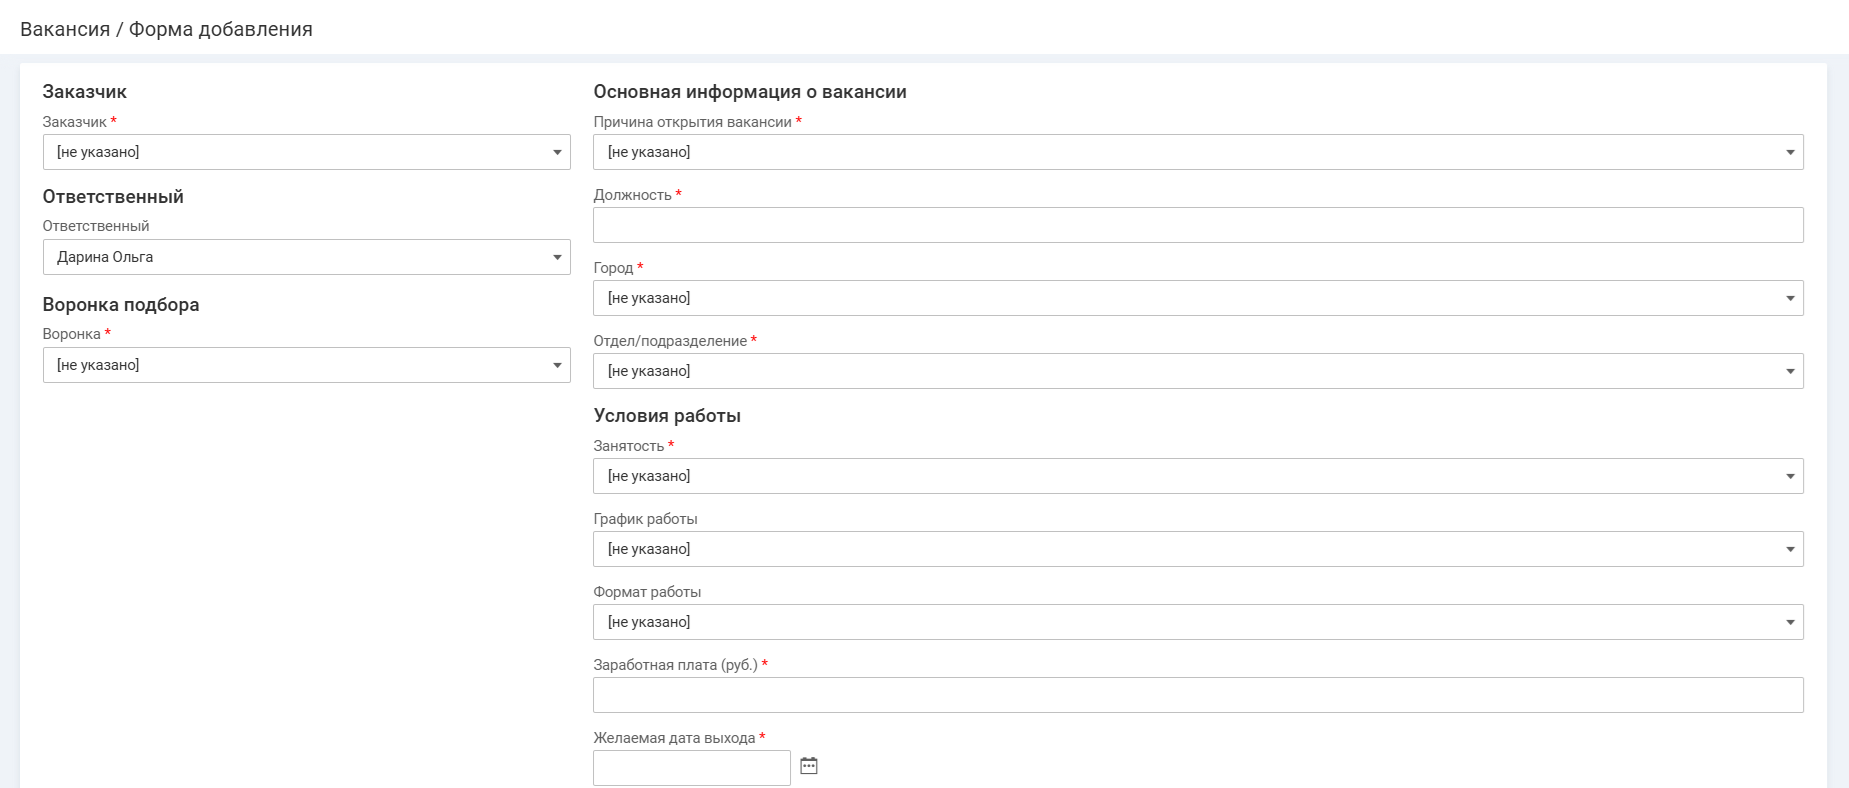Image resolution: width=1849 pixels, height=788 pixels.
Task: Click the arrow of Город combo box
Action: click(x=1790, y=299)
